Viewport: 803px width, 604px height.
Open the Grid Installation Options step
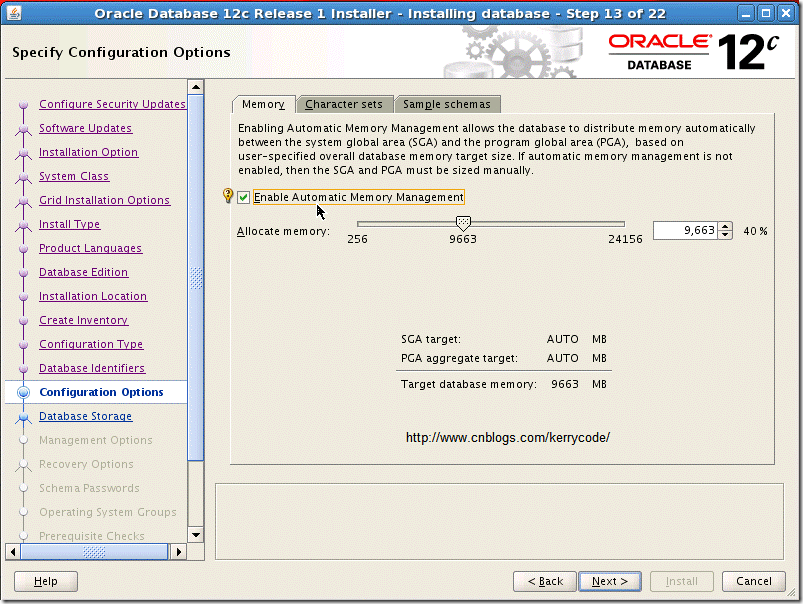[104, 200]
